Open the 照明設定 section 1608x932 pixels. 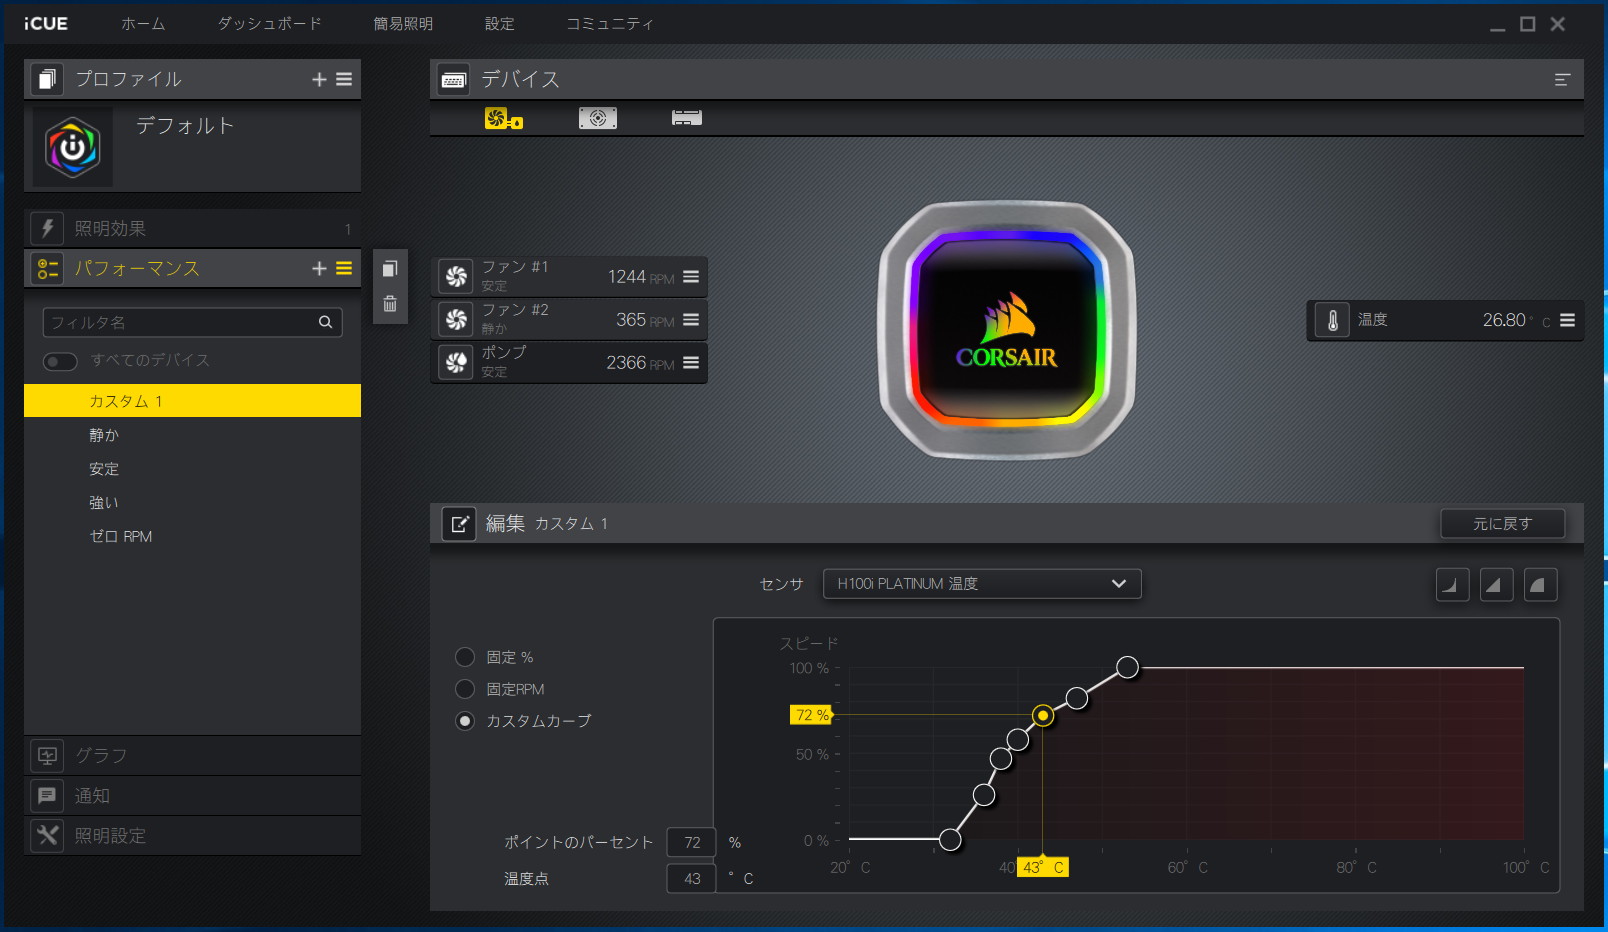click(192, 836)
